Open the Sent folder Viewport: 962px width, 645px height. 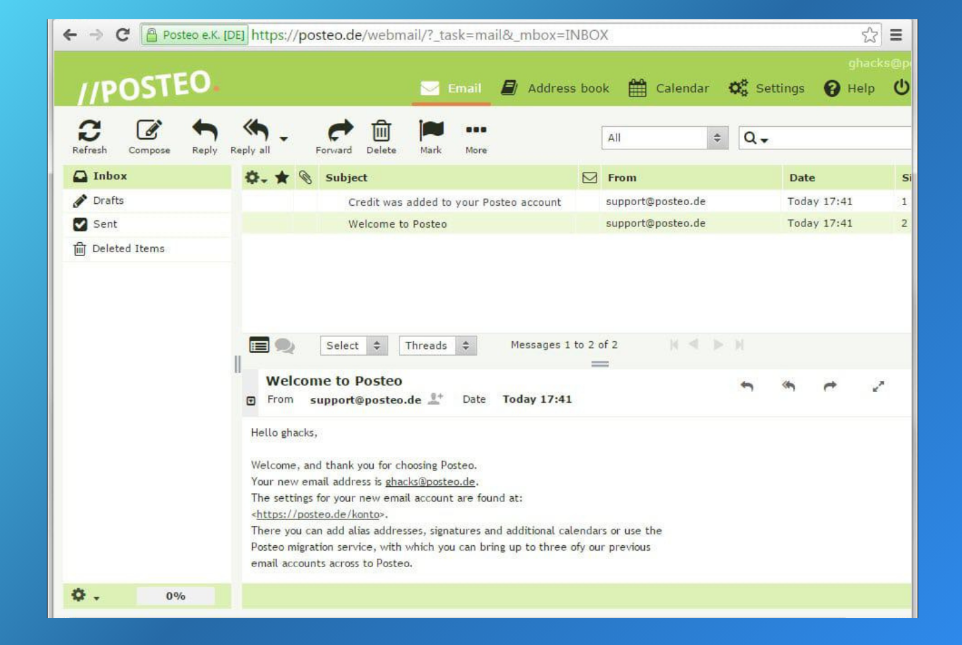(x=147, y=224)
